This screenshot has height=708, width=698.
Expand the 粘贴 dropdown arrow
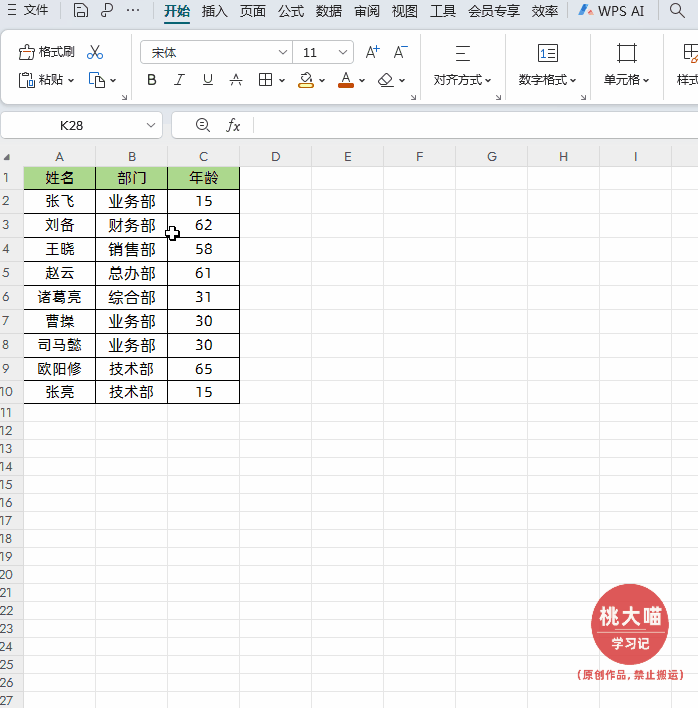click(71, 80)
